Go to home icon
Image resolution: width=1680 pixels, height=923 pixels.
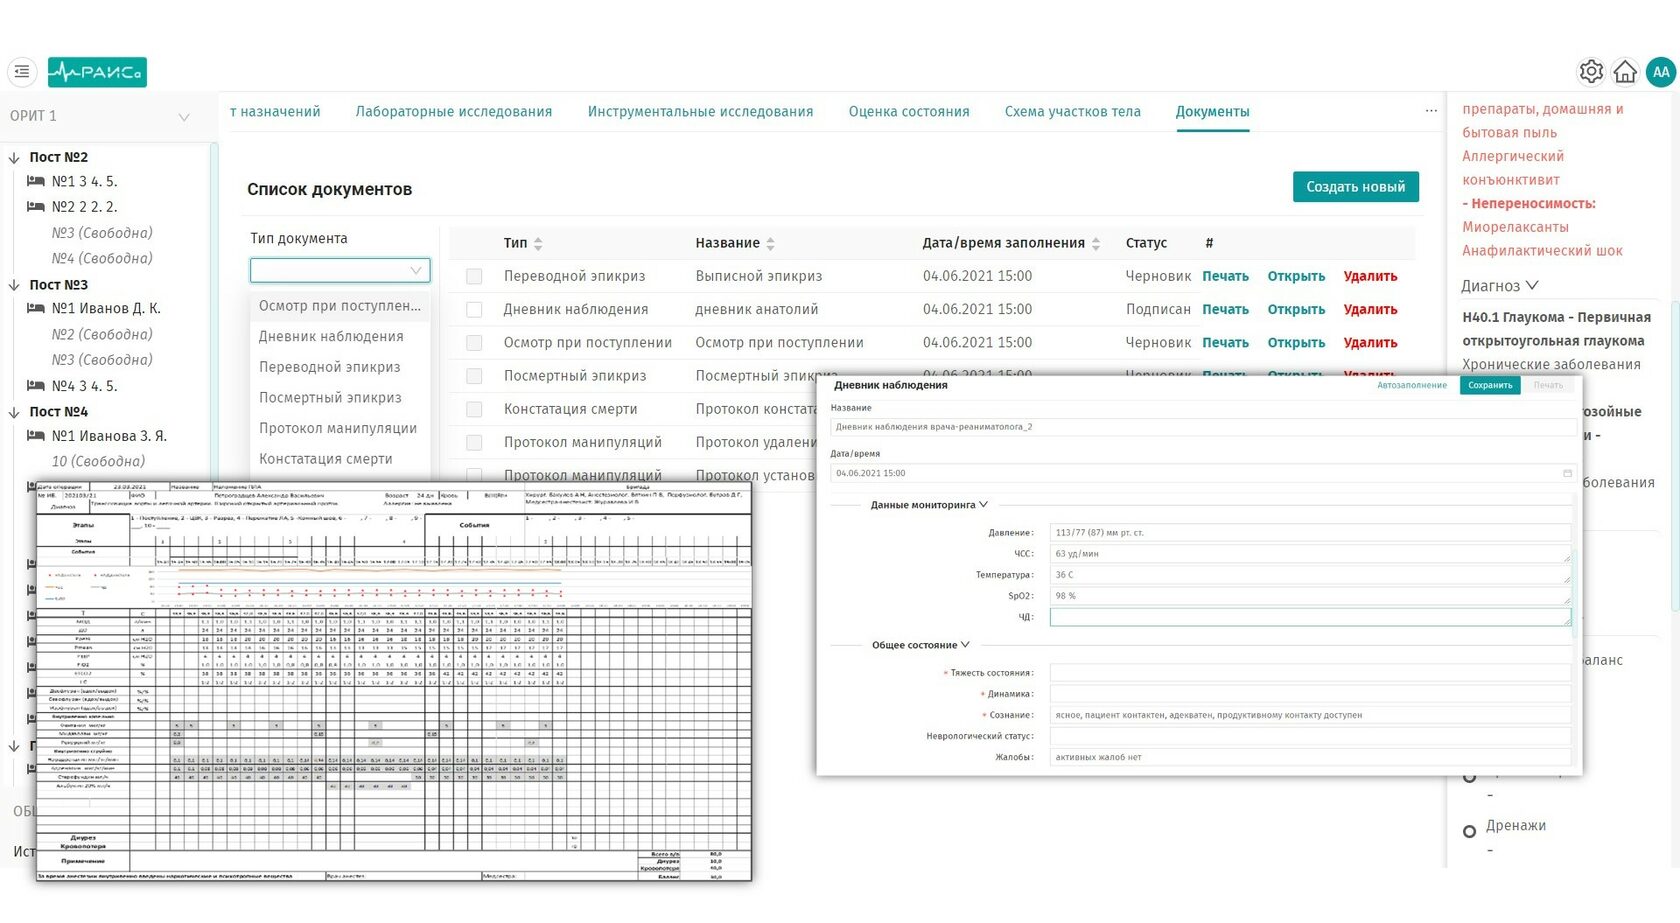(x=1625, y=72)
